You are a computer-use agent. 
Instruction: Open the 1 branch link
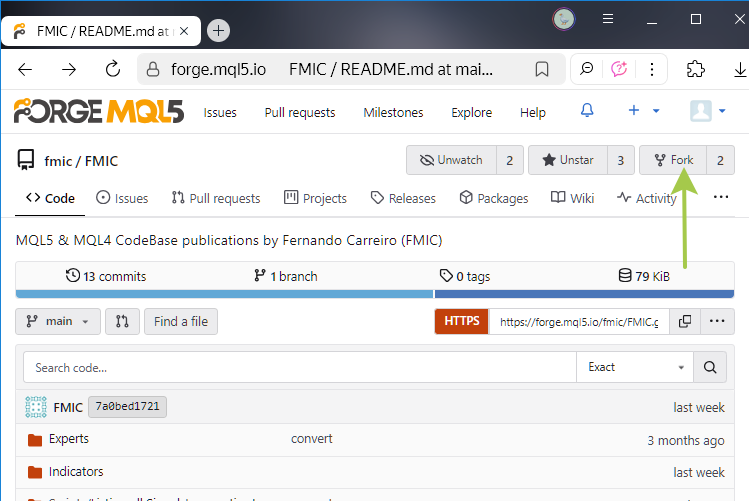coord(286,276)
